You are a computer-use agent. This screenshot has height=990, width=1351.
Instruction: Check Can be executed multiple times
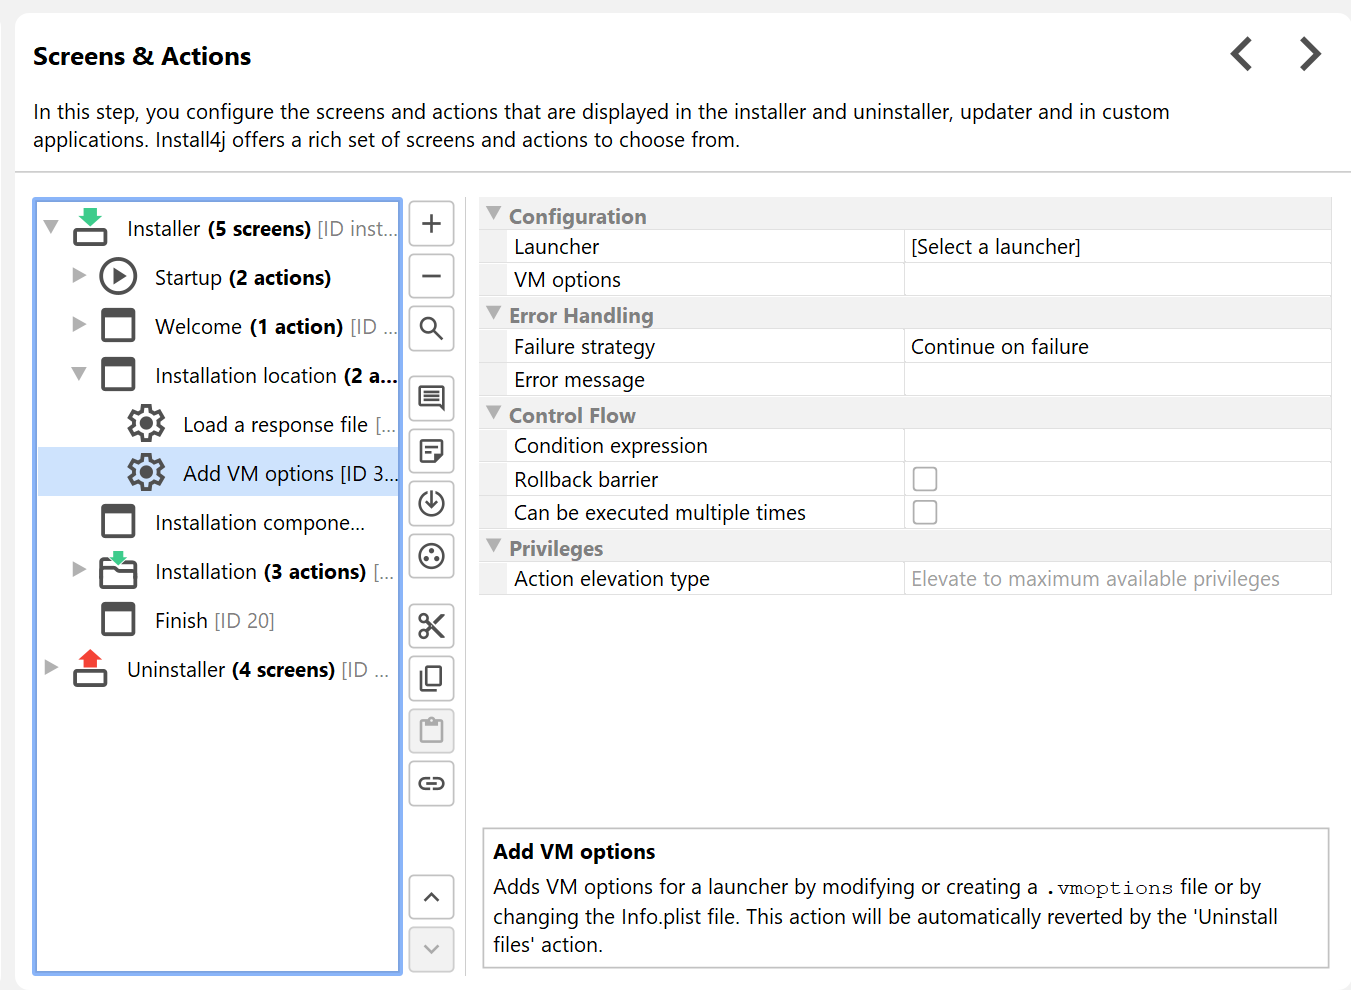pyautogui.click(x=925, y=513)
